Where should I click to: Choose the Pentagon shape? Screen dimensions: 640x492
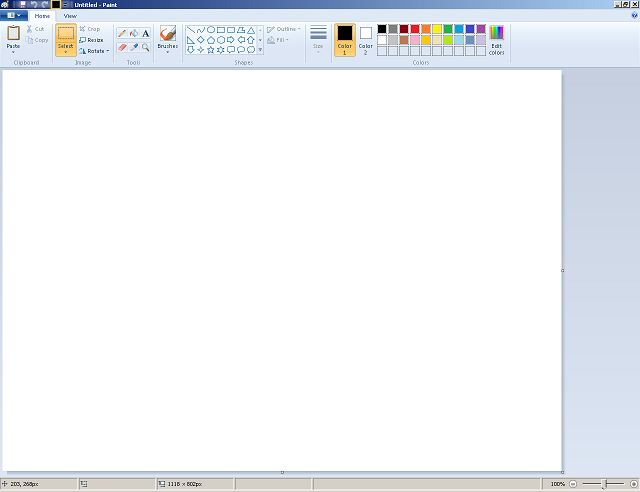(211, 40)
